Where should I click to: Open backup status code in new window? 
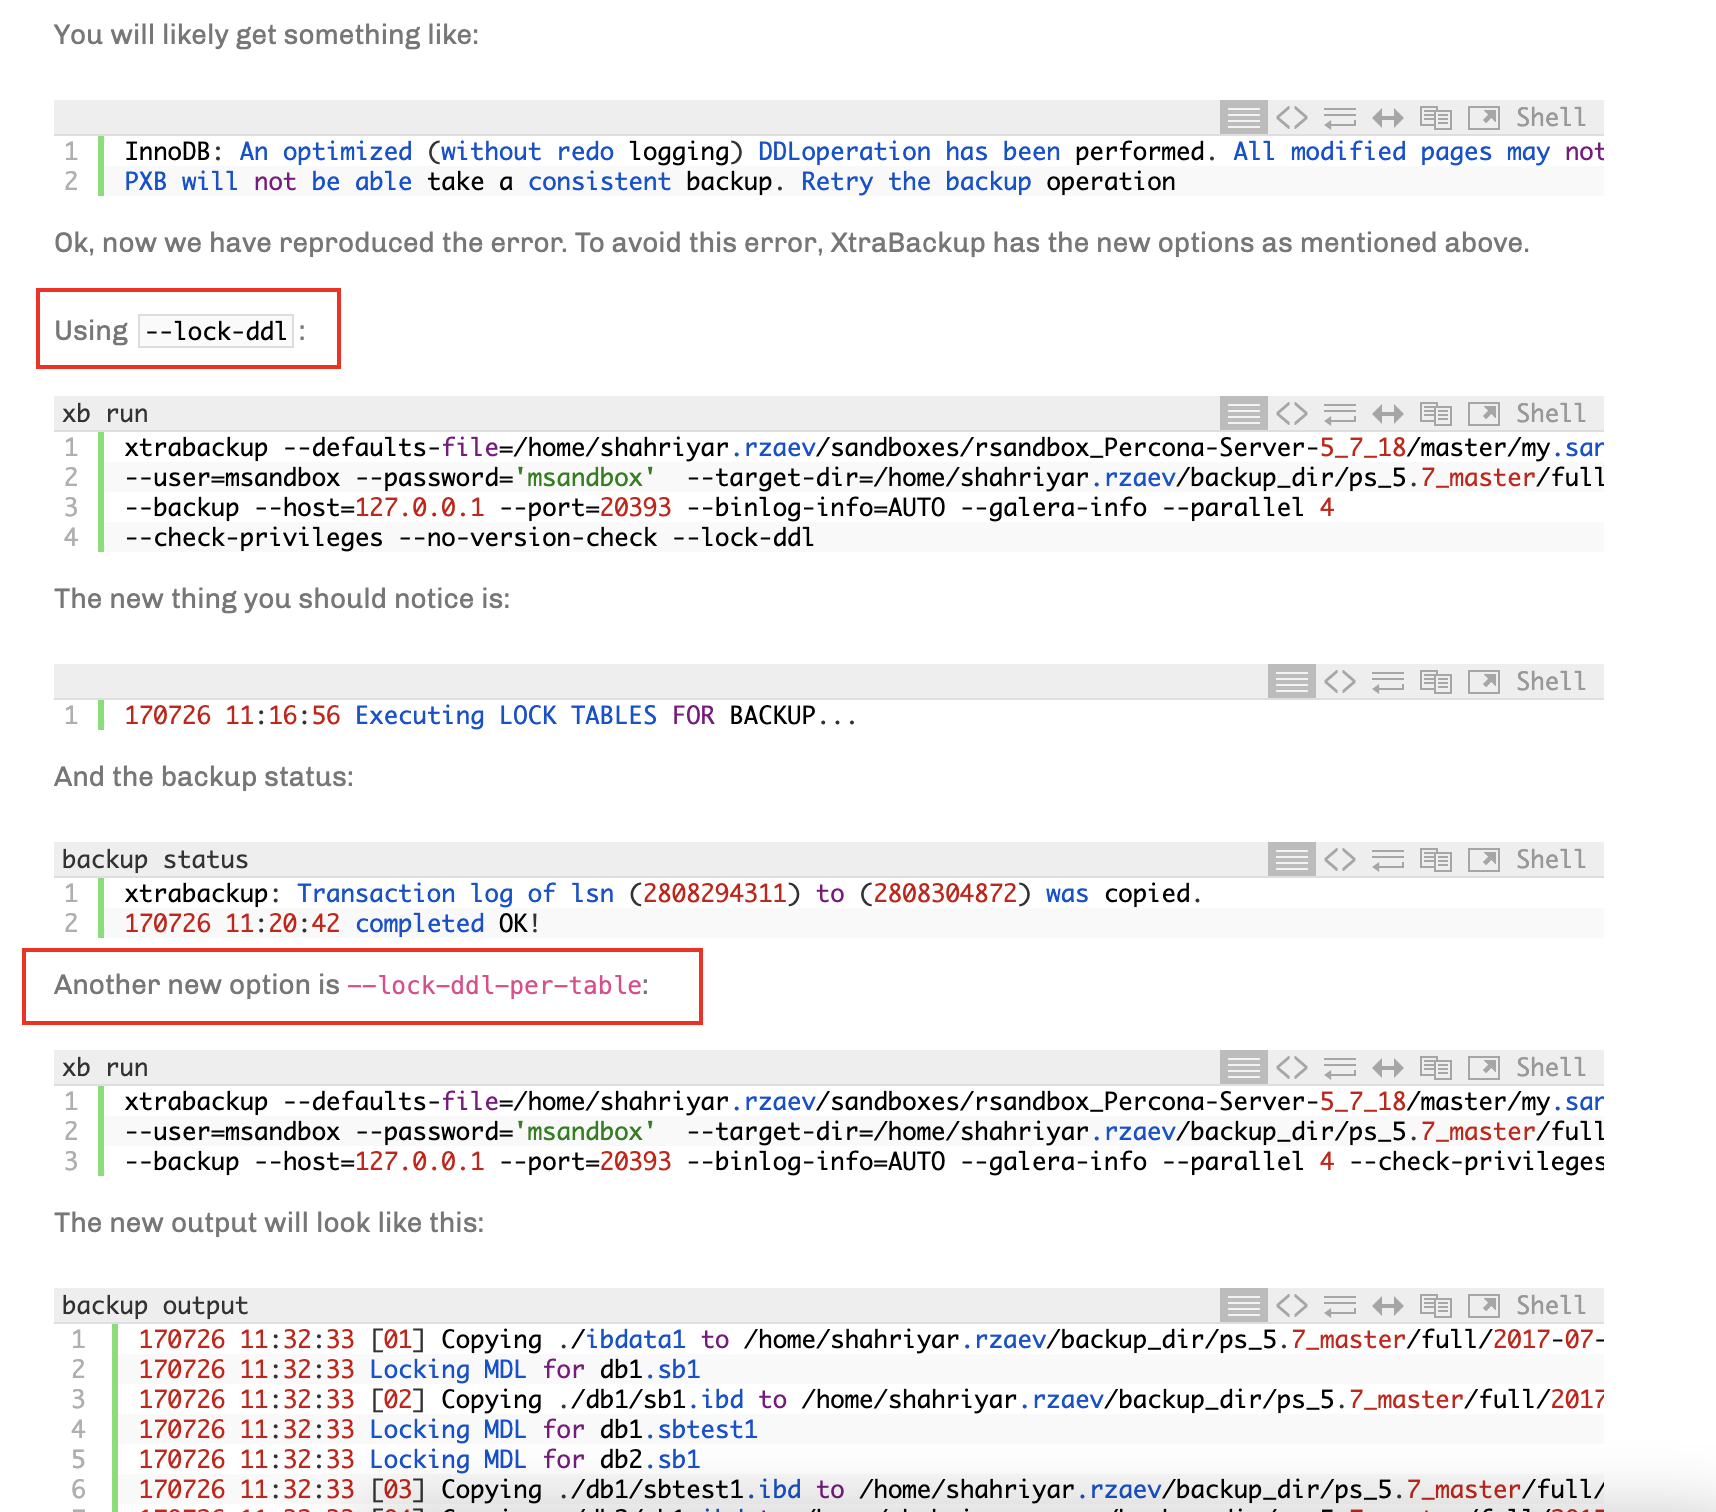[x=1484, y=860]
